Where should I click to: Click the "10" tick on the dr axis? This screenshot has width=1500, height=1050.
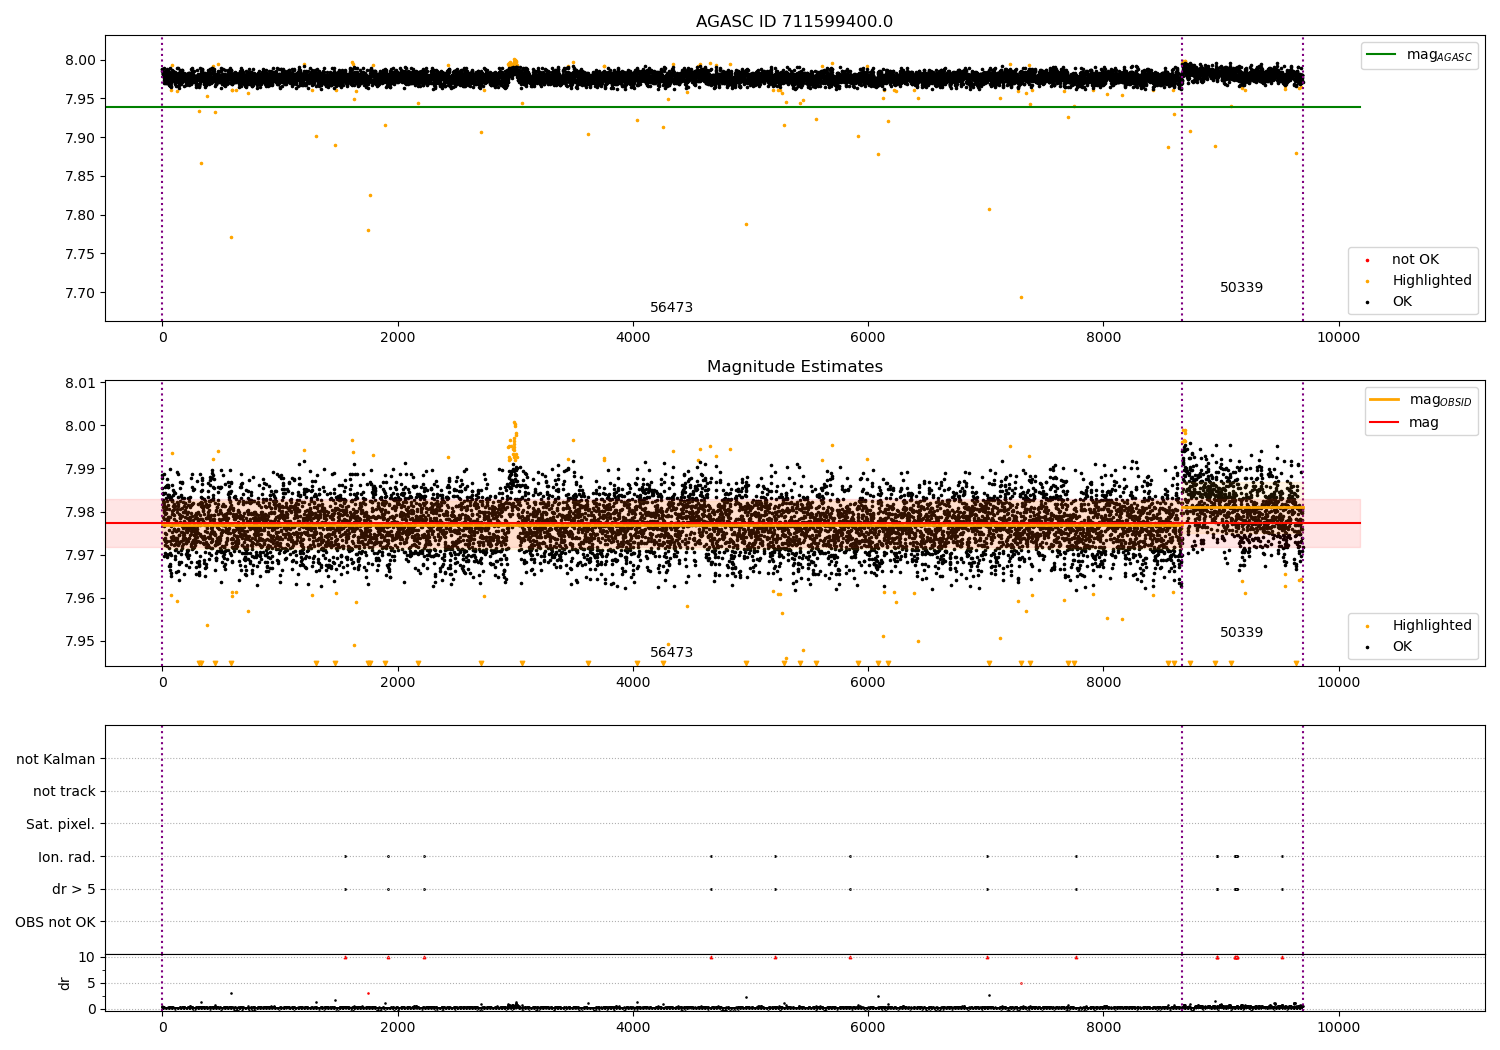click(87, 958)
